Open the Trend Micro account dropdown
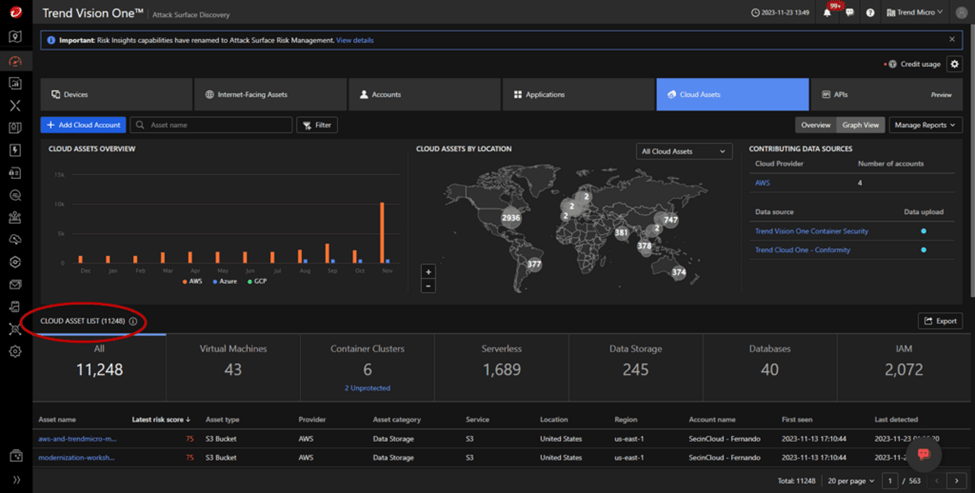Screen dimensions: 975x493 [x=914, y=12]
